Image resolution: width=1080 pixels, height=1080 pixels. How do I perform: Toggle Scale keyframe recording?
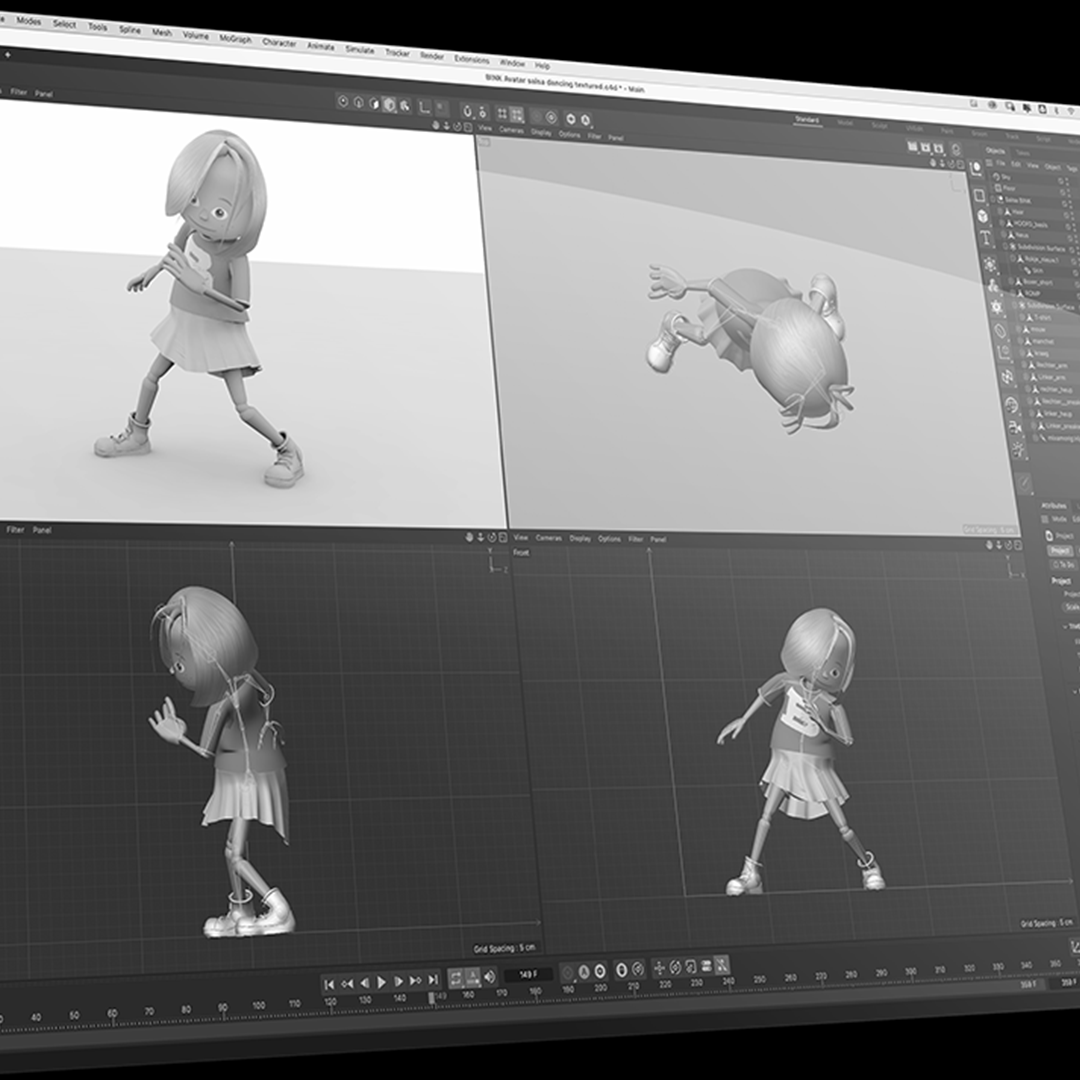[690, 967]
